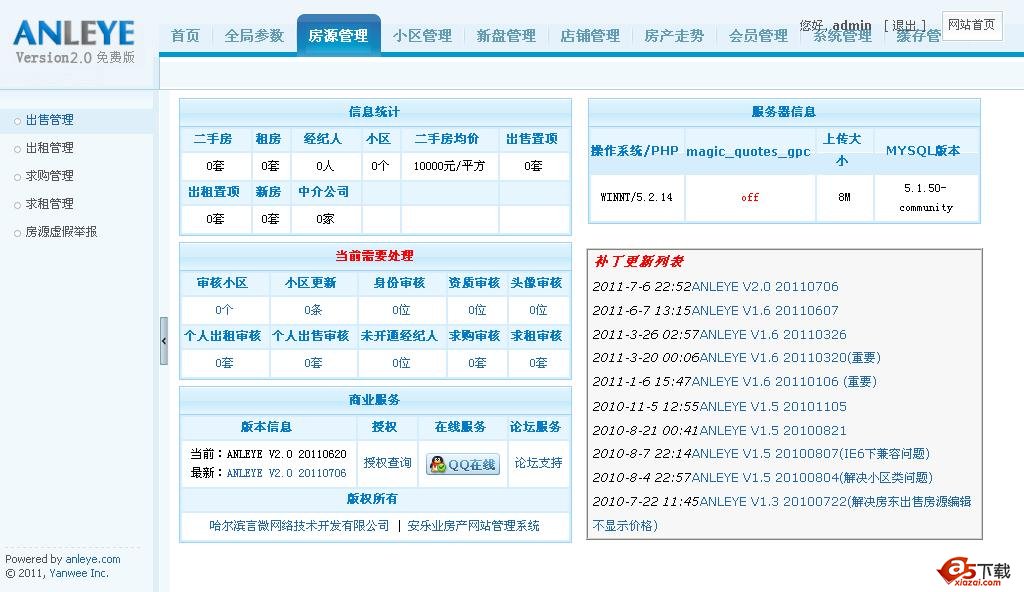Go to the 店铺管理 tab

point(590,36)
